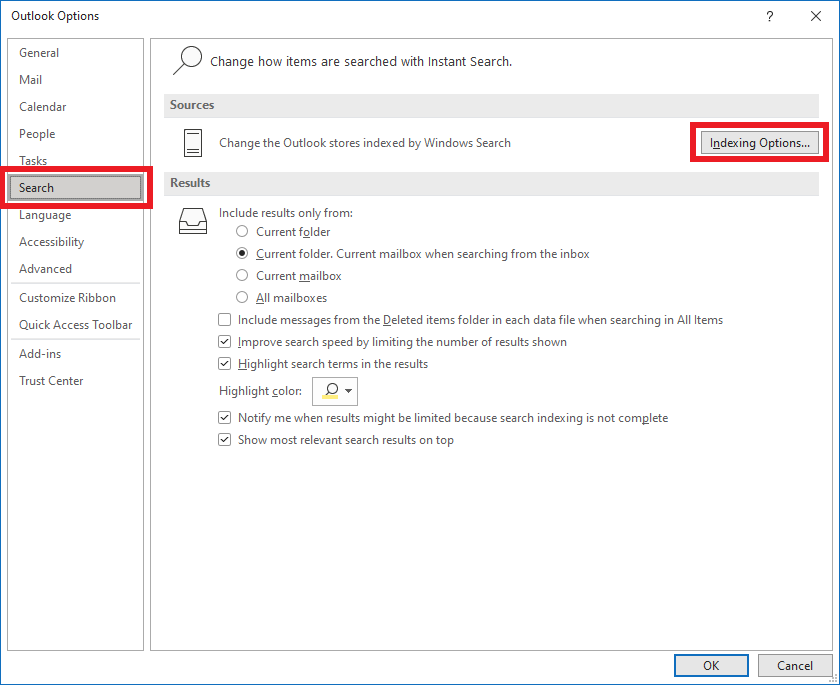Open the Add-ins category
Image resolution: width=840 pixels, height=685 pixels.
pyautogui.click(x=76, y=353)
